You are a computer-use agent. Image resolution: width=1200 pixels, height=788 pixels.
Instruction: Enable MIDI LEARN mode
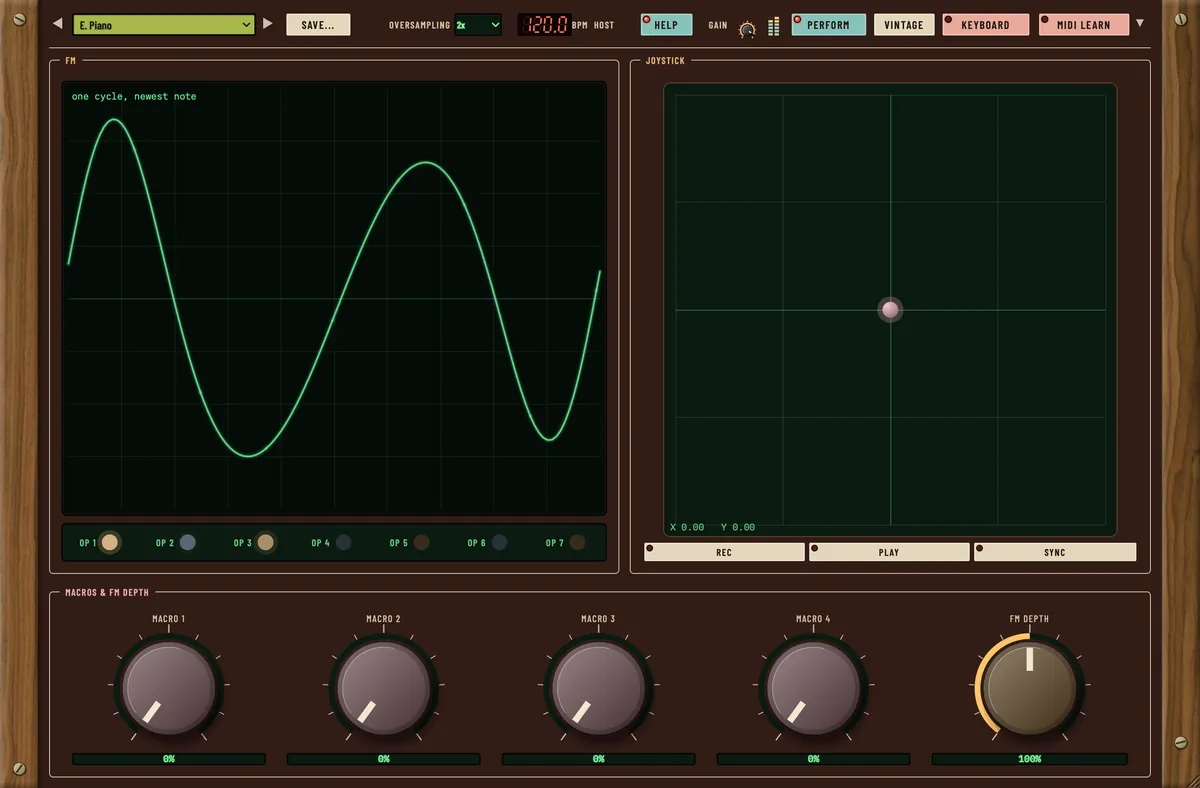click(x=1083, y=25)
